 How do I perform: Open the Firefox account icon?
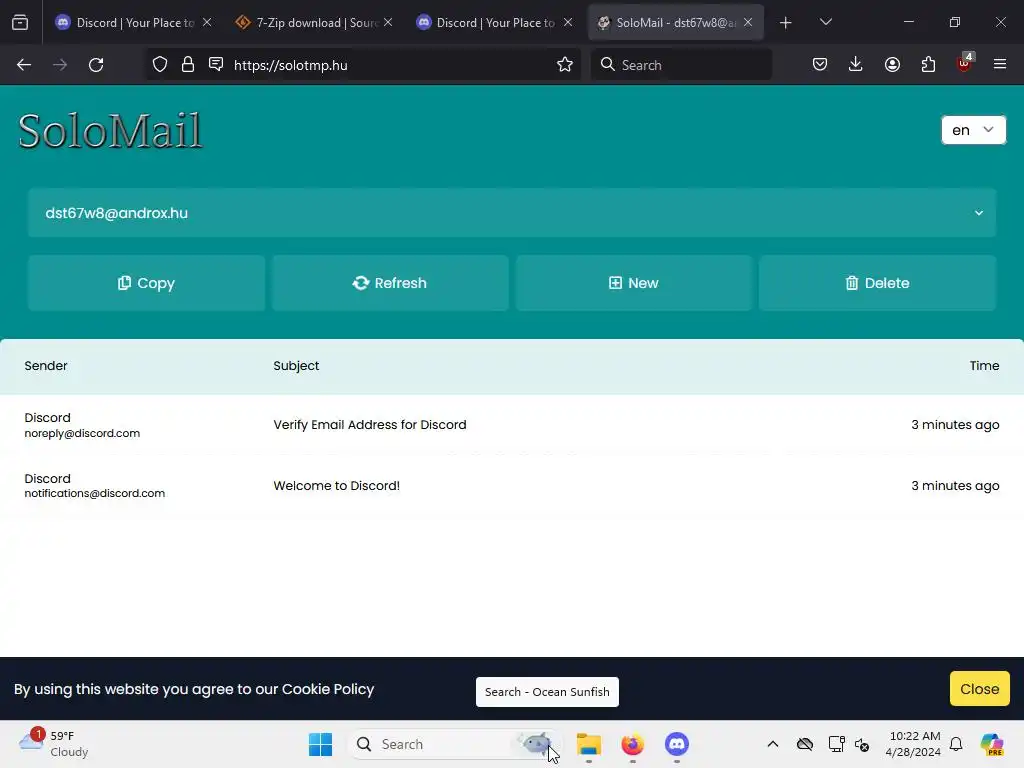(892, 65)
